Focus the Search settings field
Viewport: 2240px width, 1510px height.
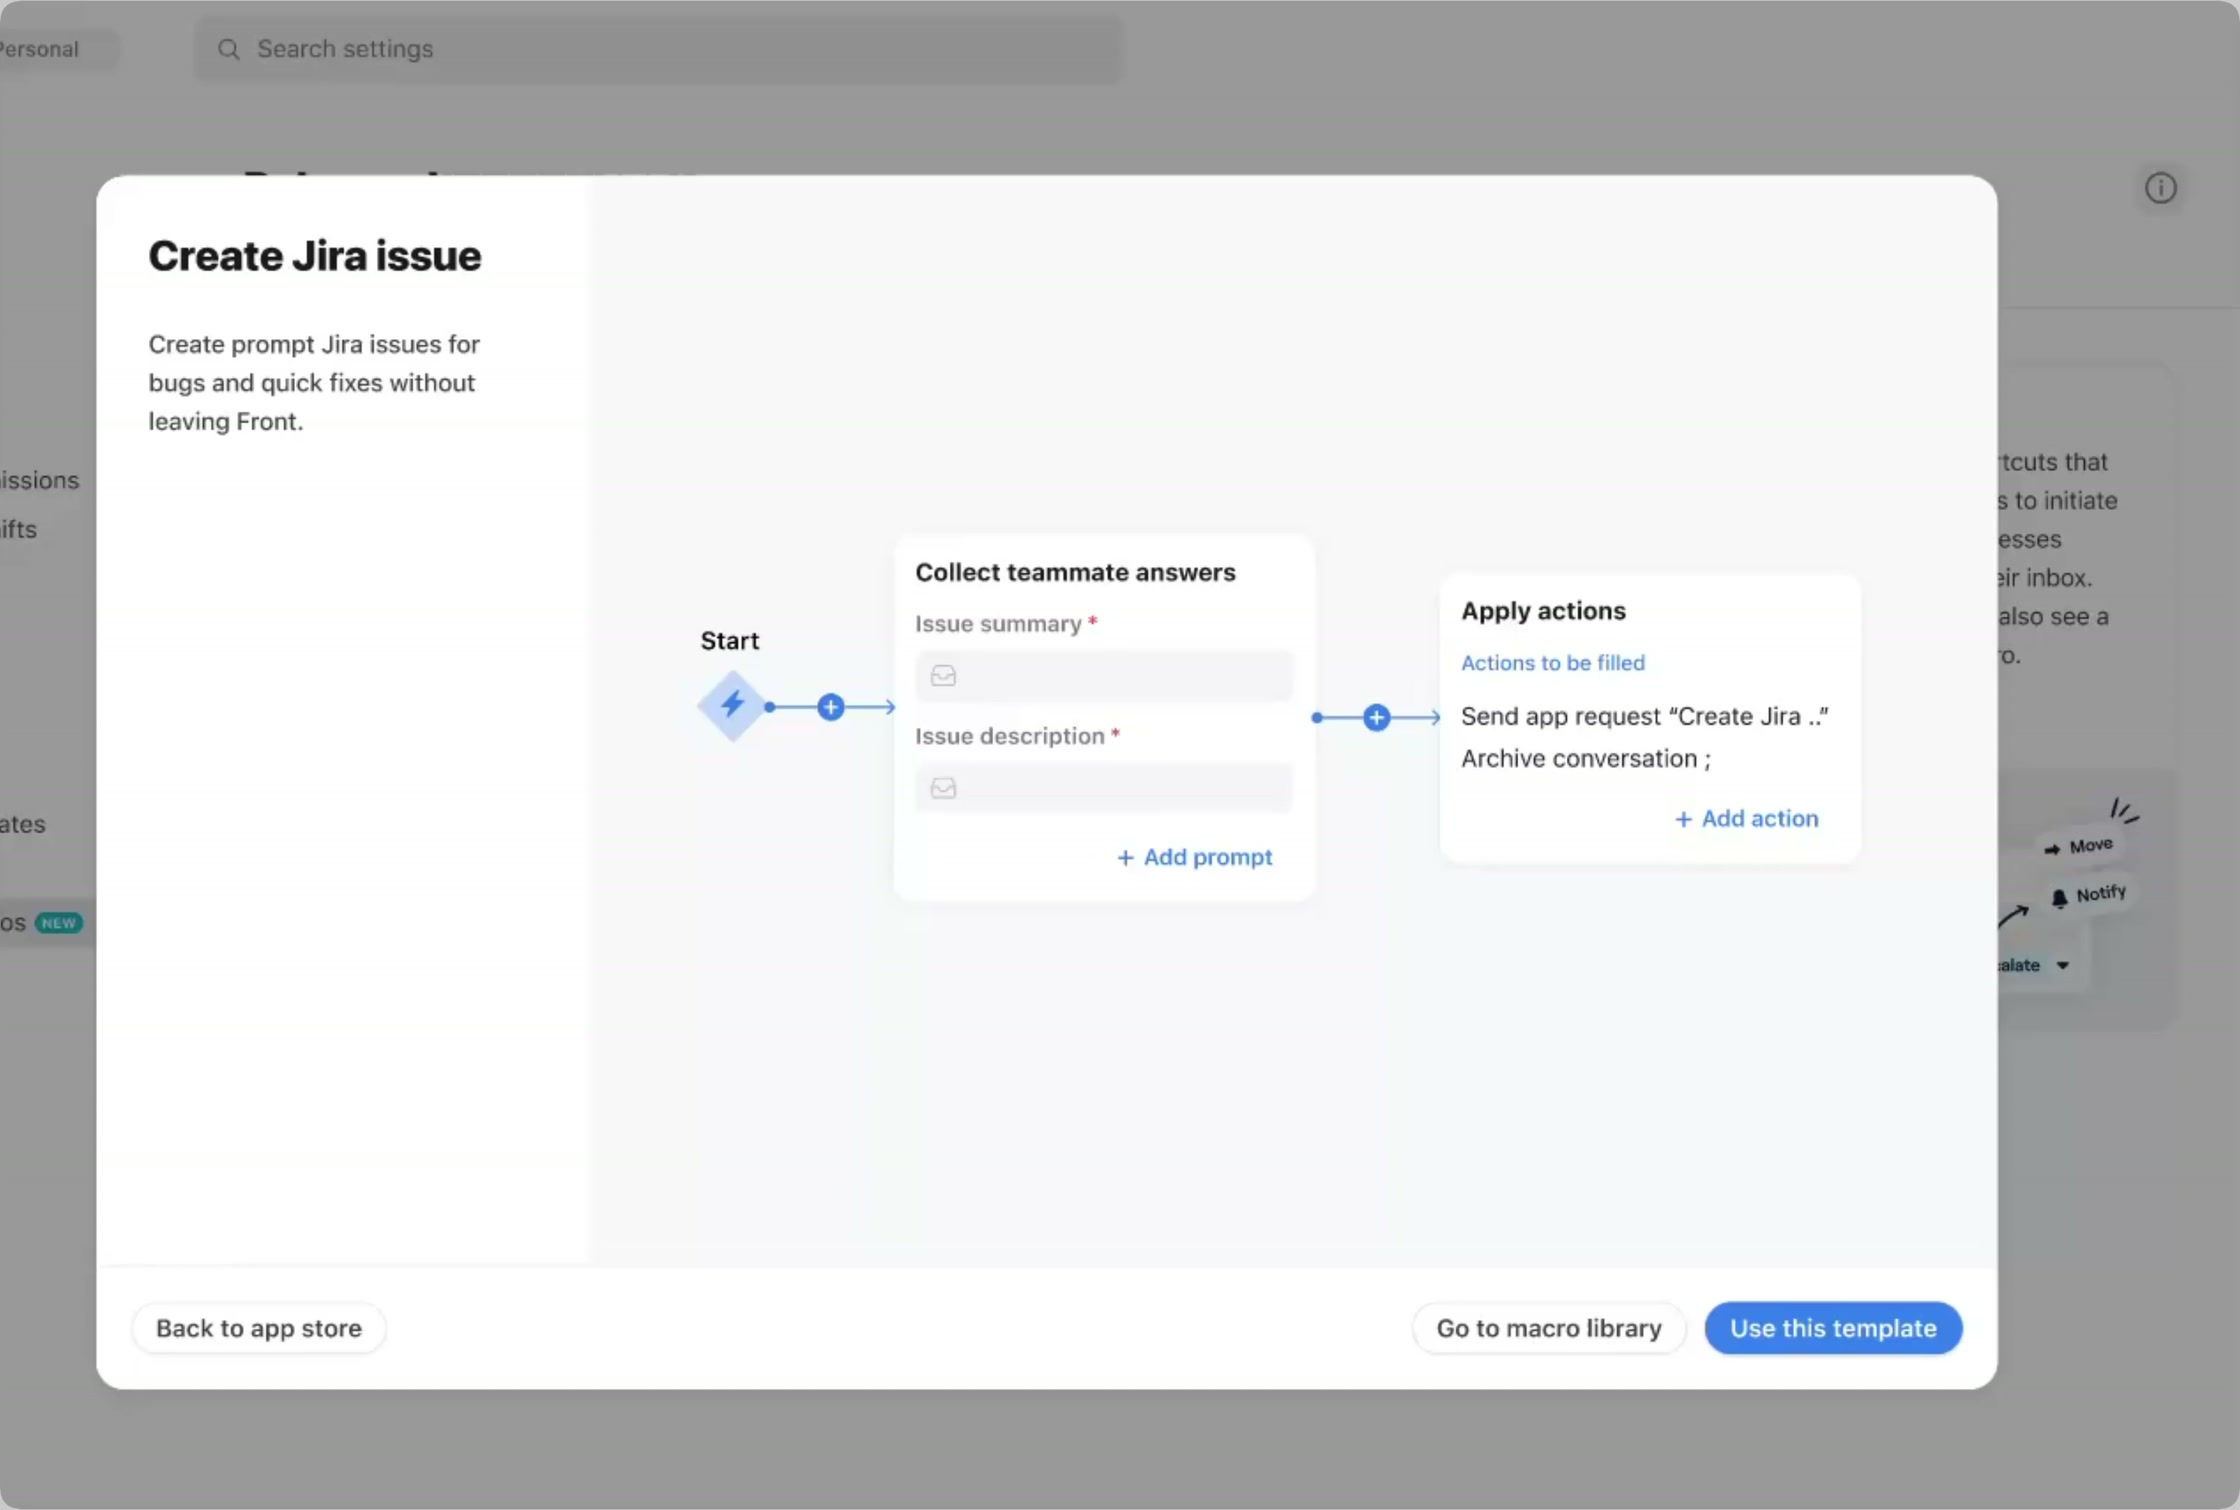[659, 49]
